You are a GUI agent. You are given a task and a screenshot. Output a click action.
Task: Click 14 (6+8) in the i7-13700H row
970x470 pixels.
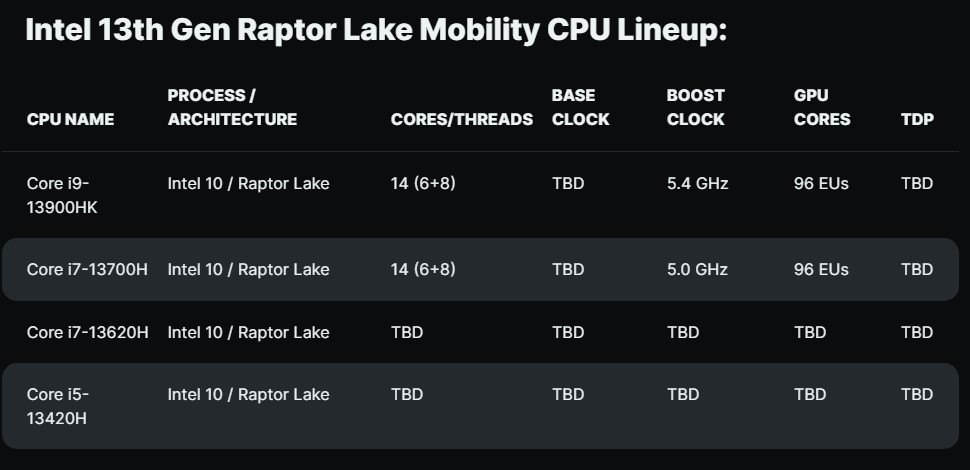click(x=423, y=269)
